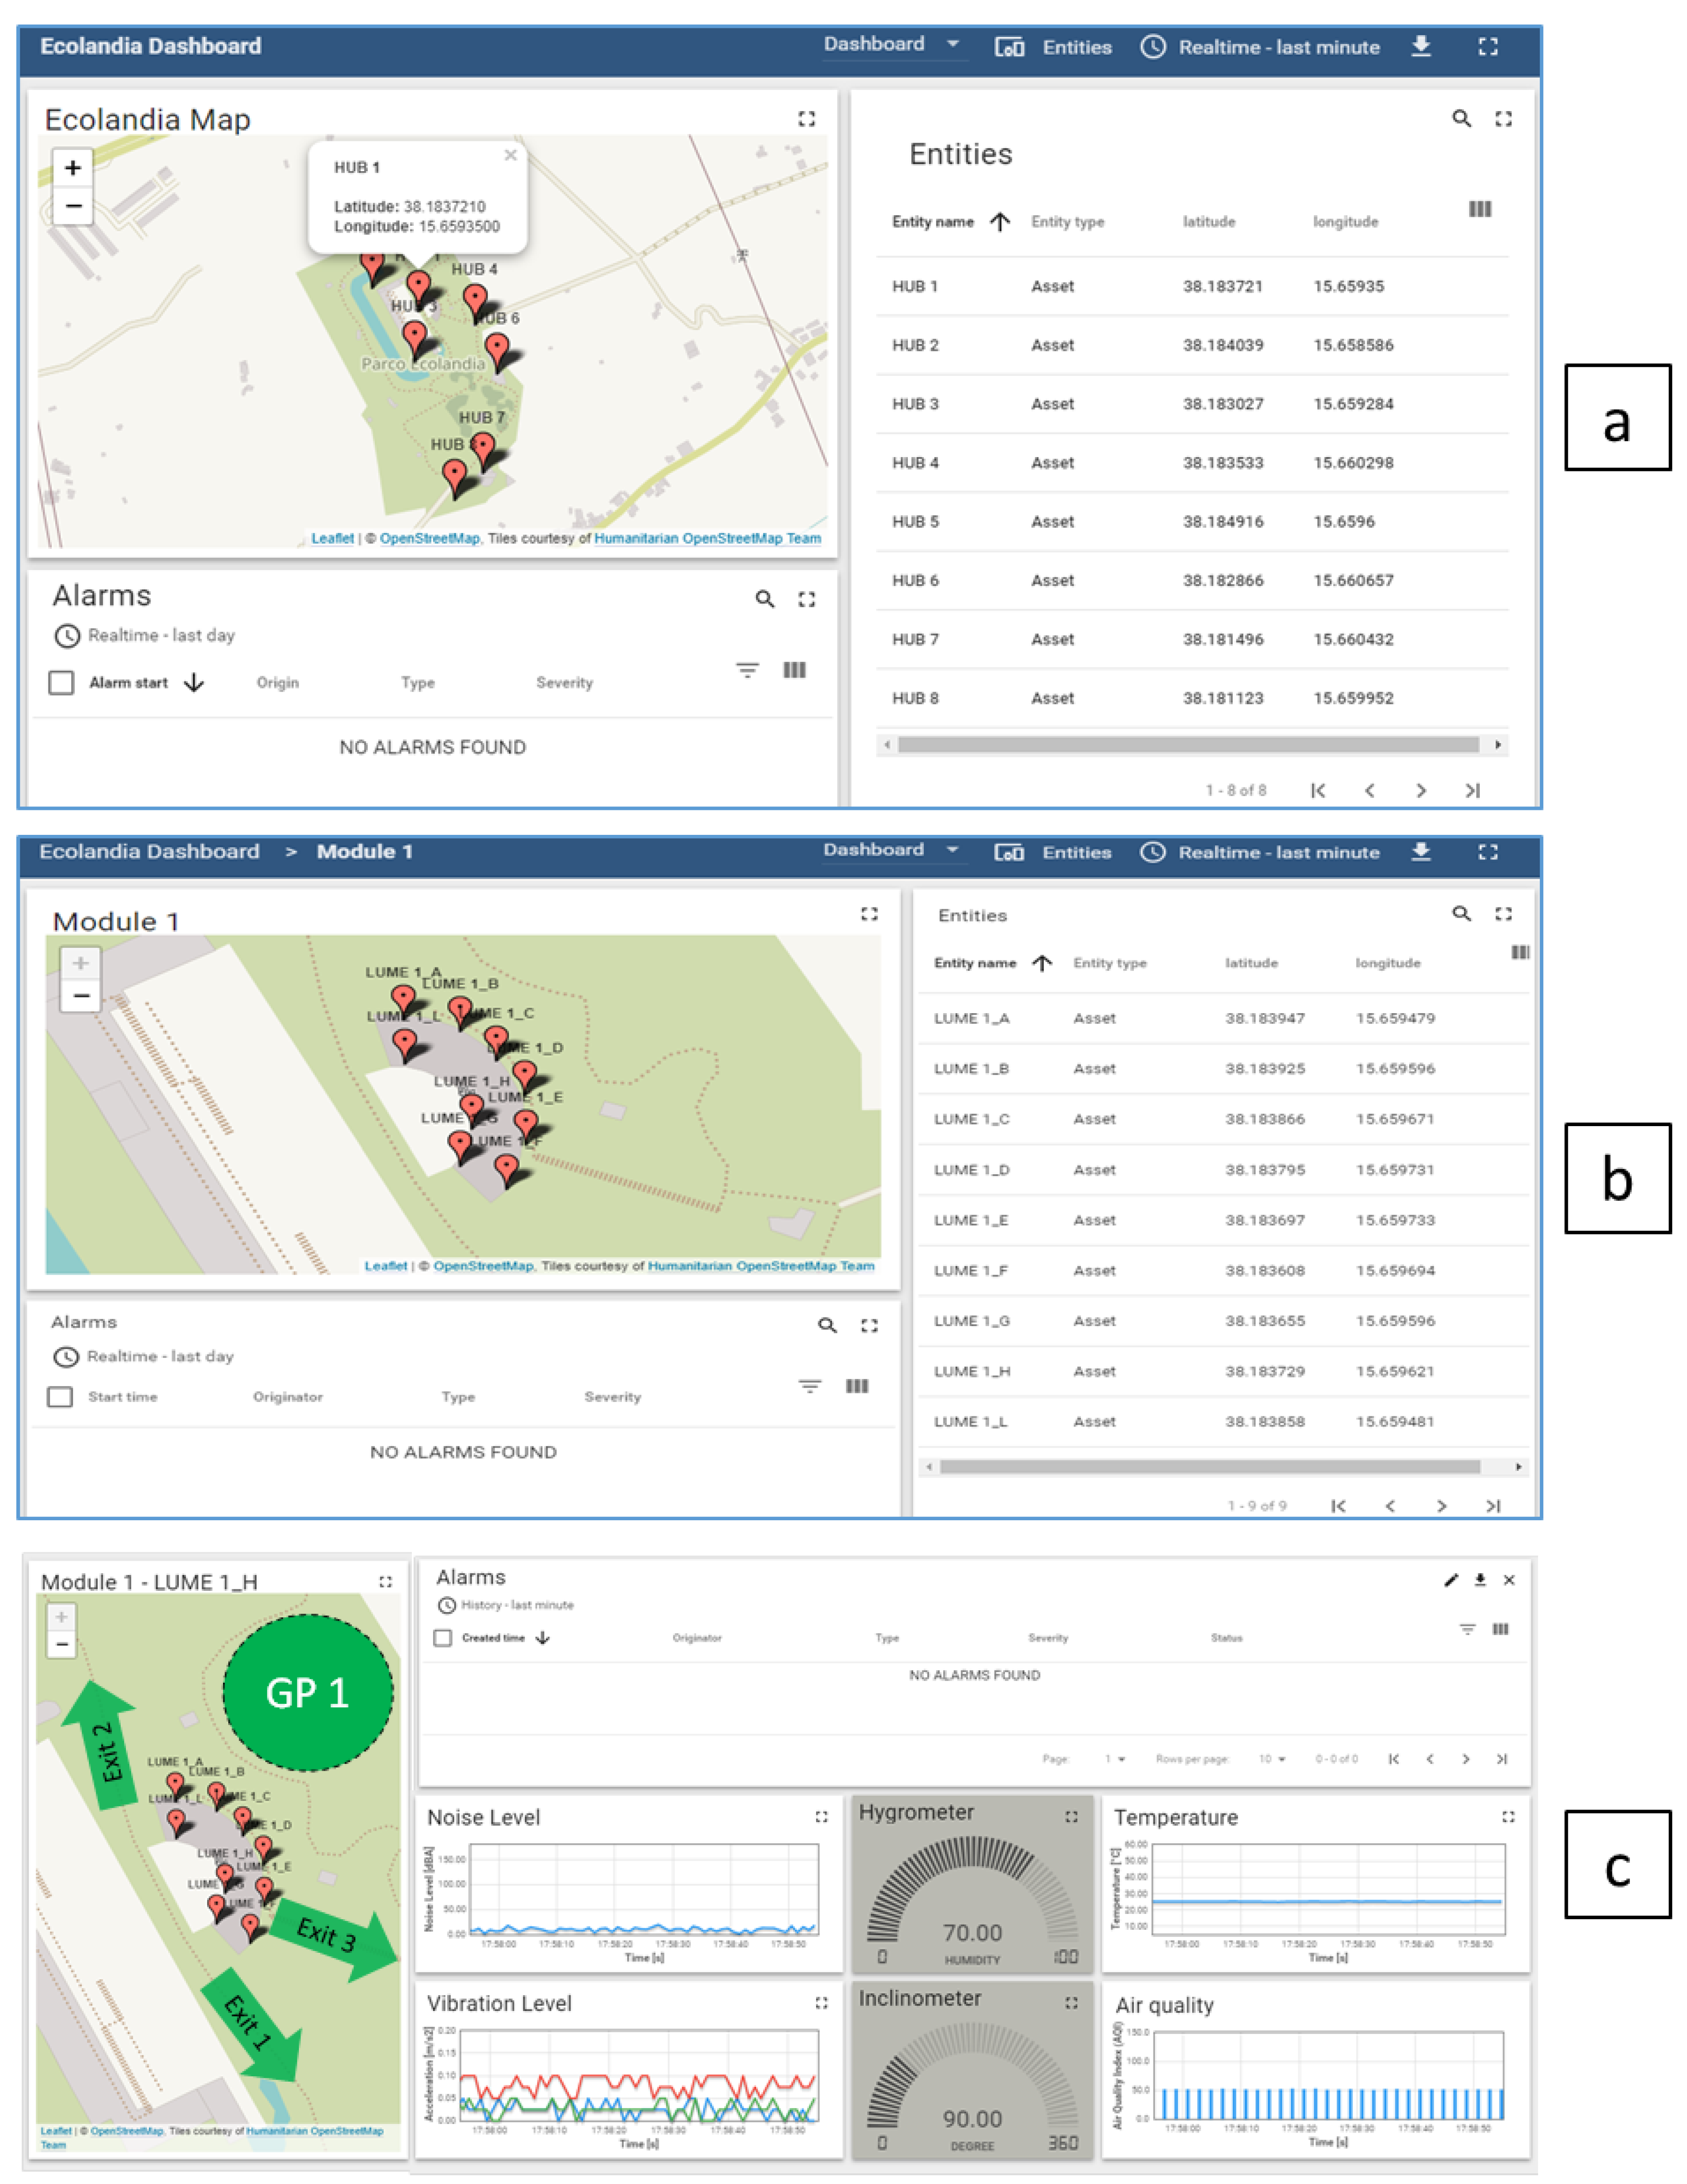Open the Page number dropdown in the alarms pager

coord(1115,1759)
